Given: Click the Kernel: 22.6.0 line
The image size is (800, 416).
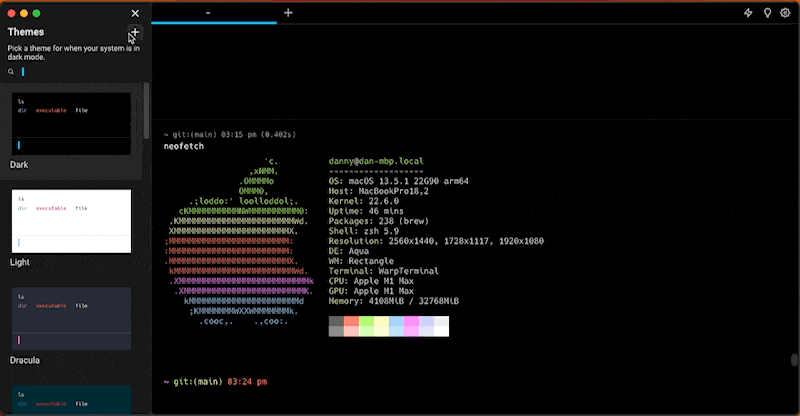Looking at the screenshot, I should point(363,201).
